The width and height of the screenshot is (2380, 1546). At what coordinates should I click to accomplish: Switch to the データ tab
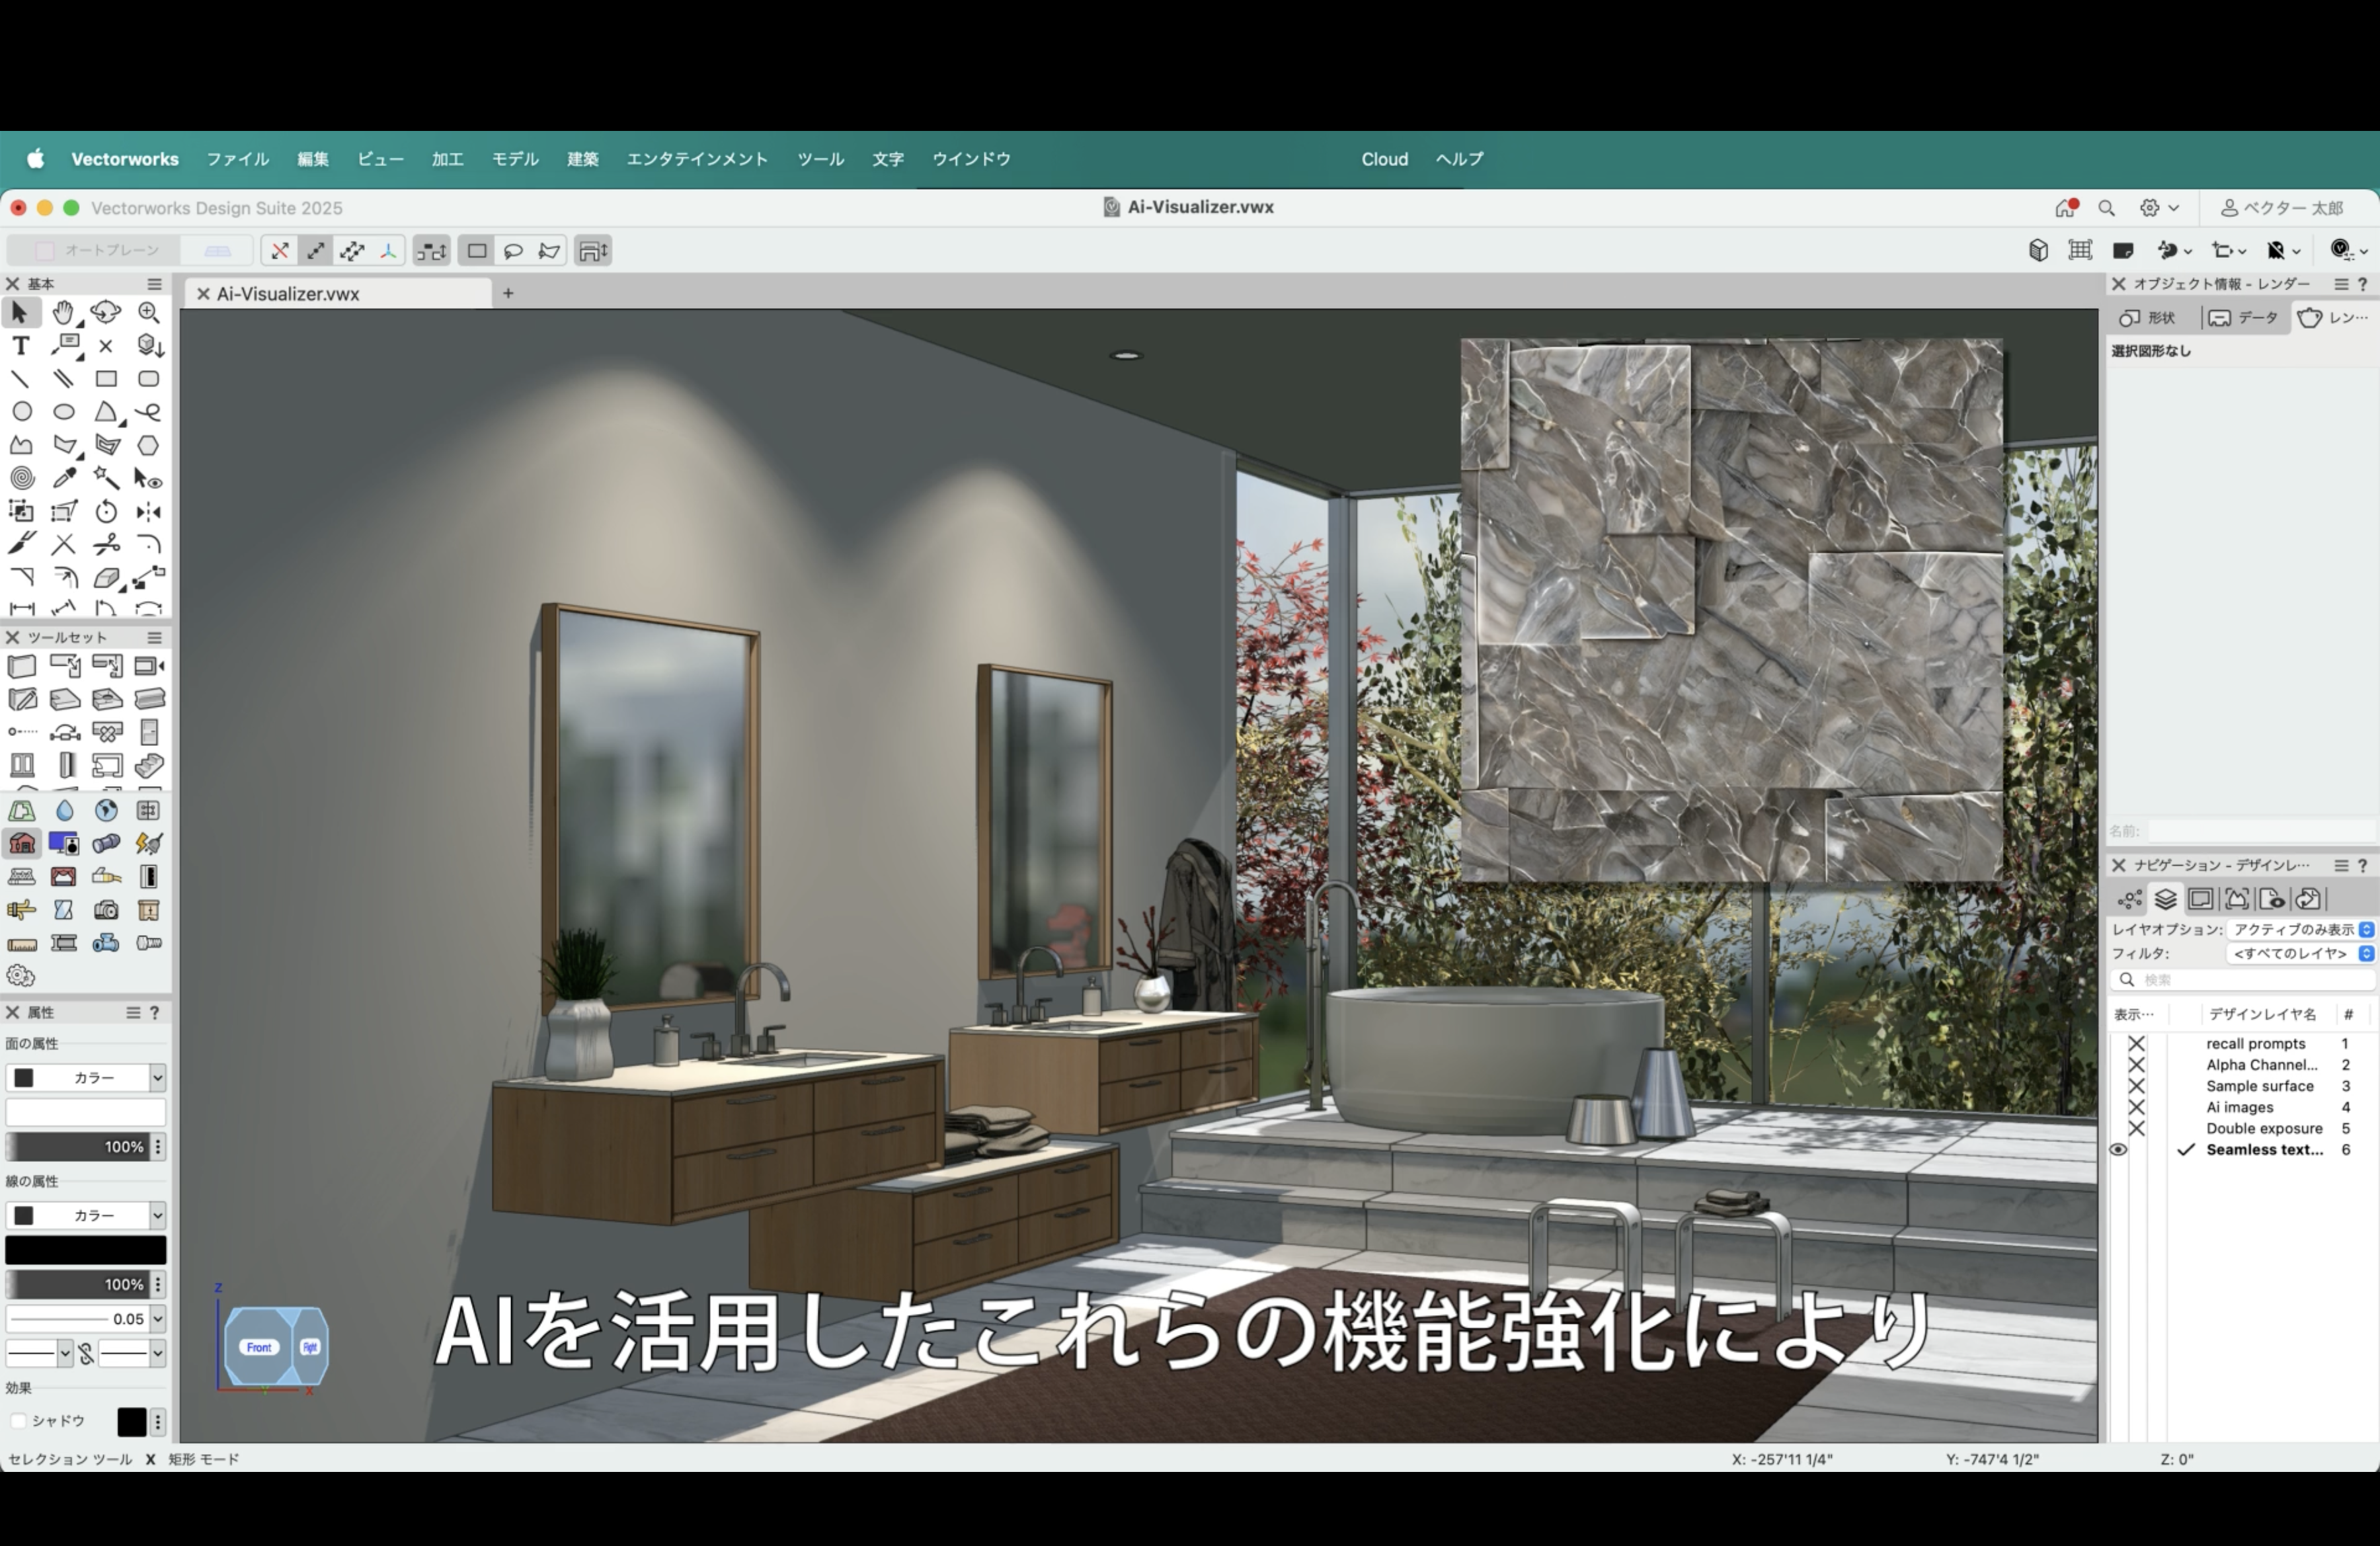2243,317
